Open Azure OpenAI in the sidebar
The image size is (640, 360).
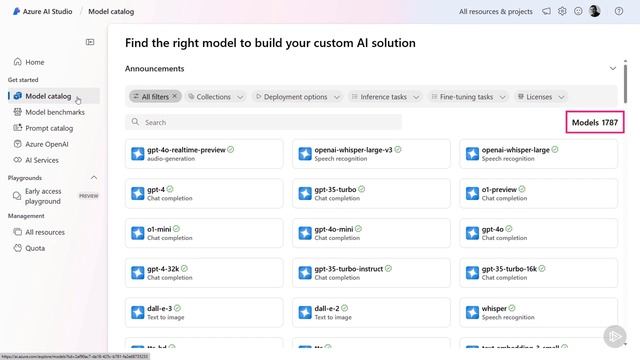click(x=53, y=144)
